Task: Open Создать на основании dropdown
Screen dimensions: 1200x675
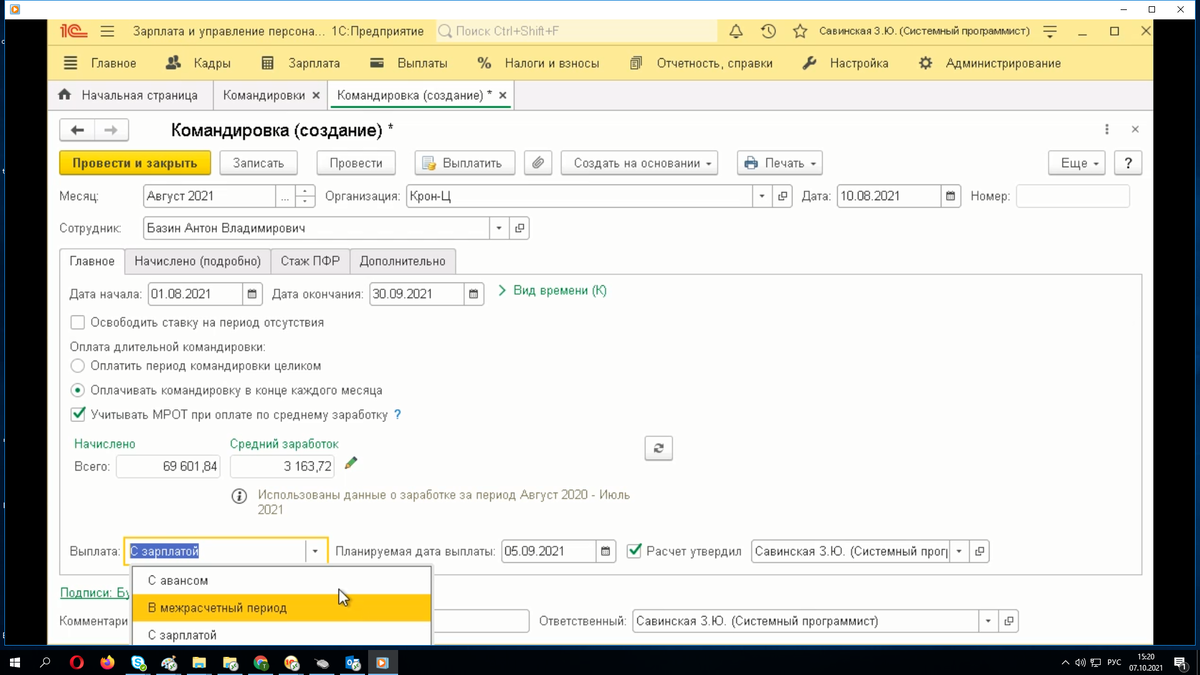Action: 640,163
